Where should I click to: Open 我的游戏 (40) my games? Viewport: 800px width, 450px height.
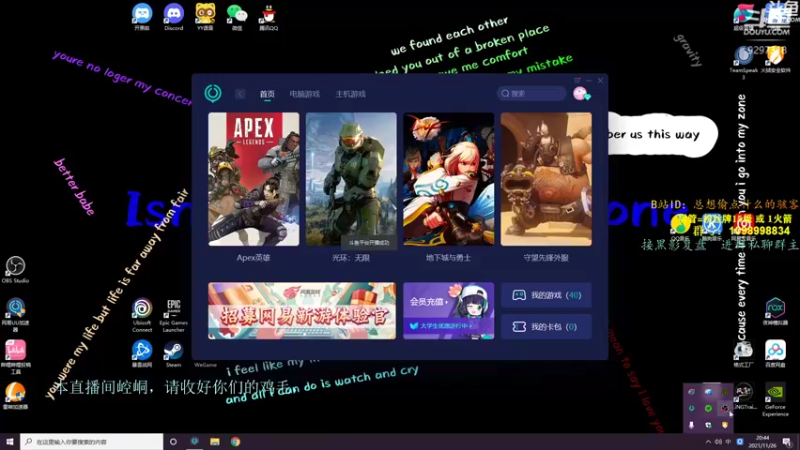pyautogui.click(x=546, y=295)
